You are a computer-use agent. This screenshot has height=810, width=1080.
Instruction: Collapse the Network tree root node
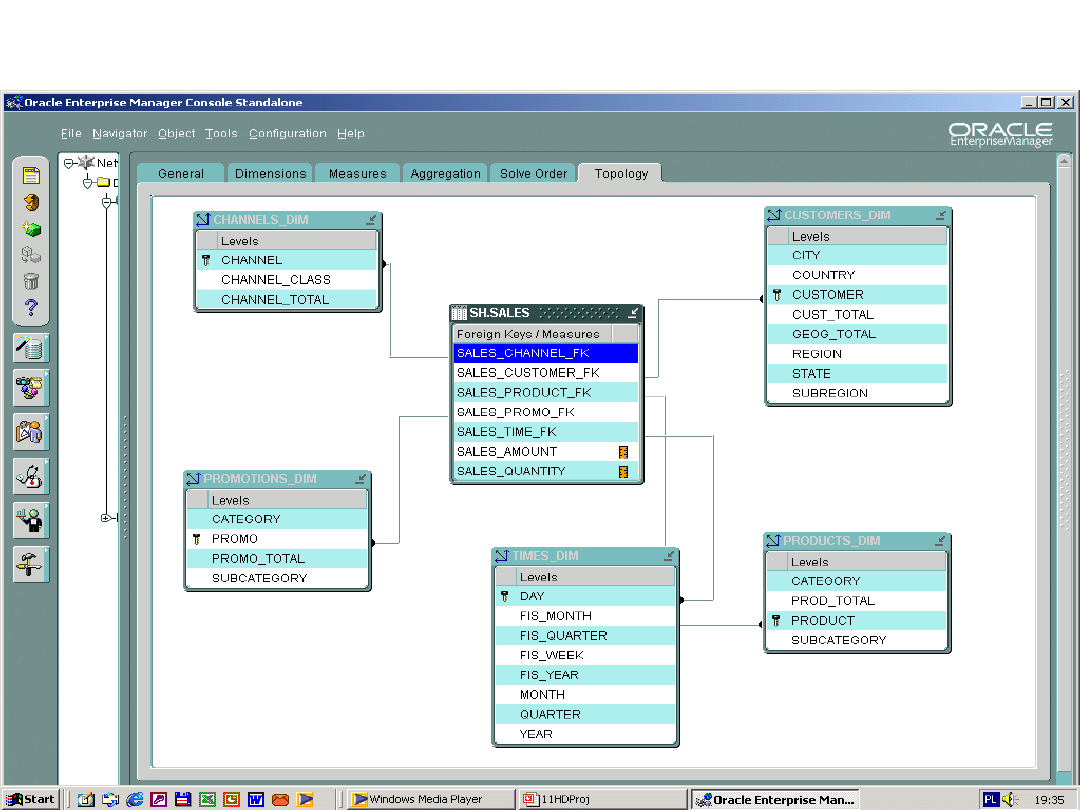pos(69,163)
